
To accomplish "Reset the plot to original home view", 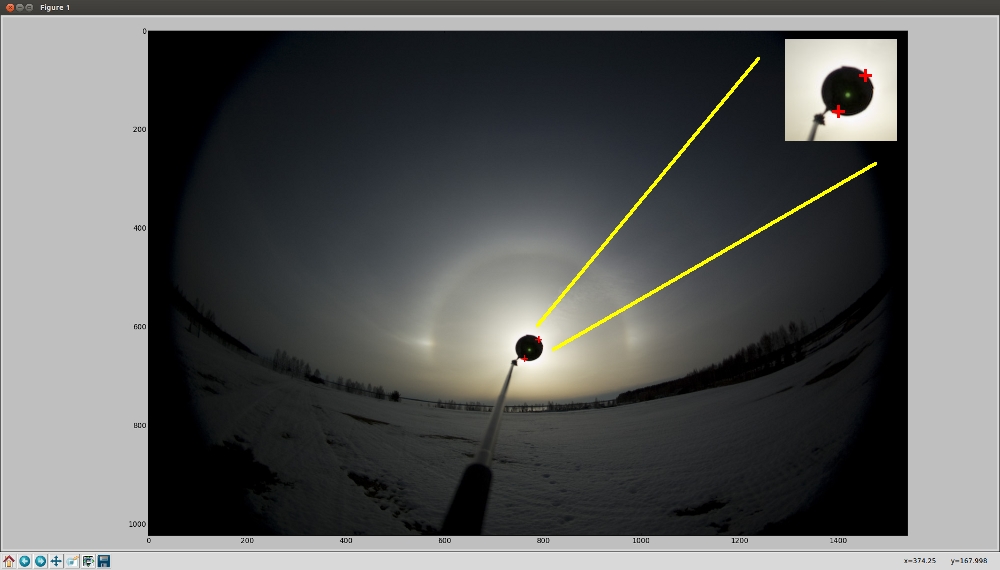I will click(9, 561).
